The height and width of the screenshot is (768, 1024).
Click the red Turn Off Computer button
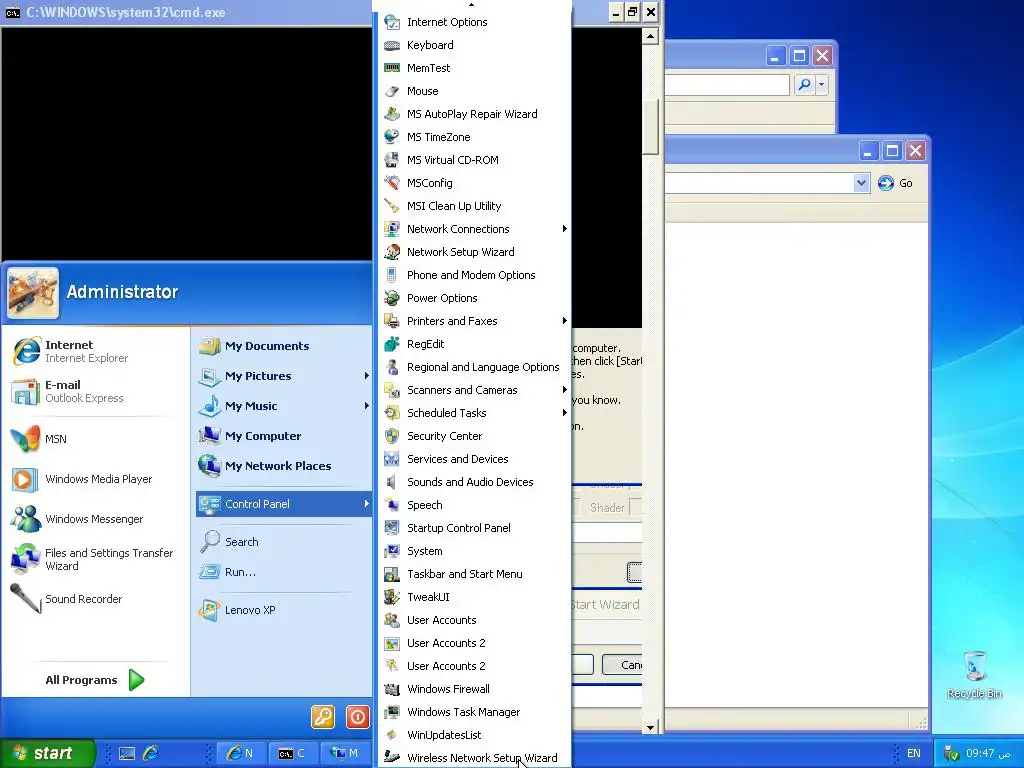358,717
